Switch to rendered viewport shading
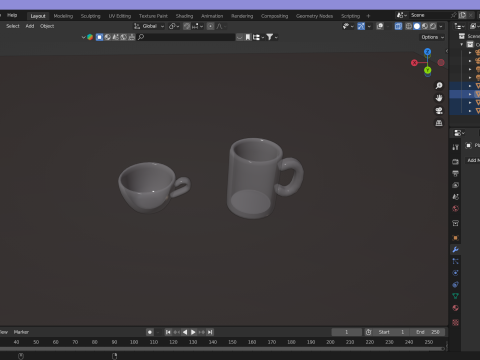 click(x=433, y=26)
